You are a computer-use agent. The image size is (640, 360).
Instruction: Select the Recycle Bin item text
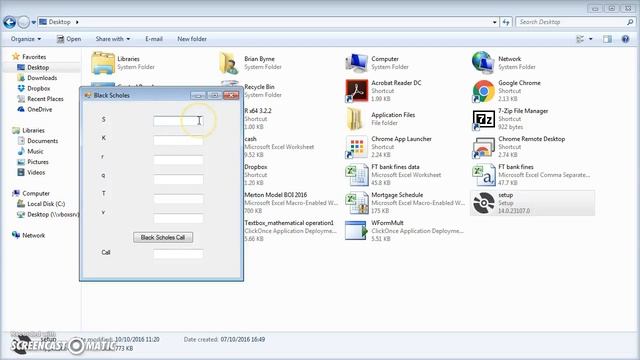click(x=259, y=87)
